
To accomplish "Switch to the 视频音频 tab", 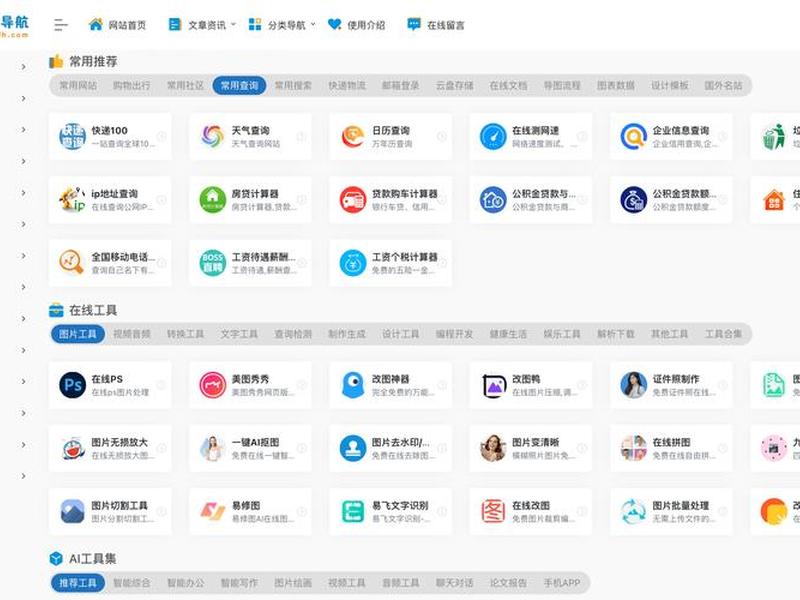I will 132,334.
